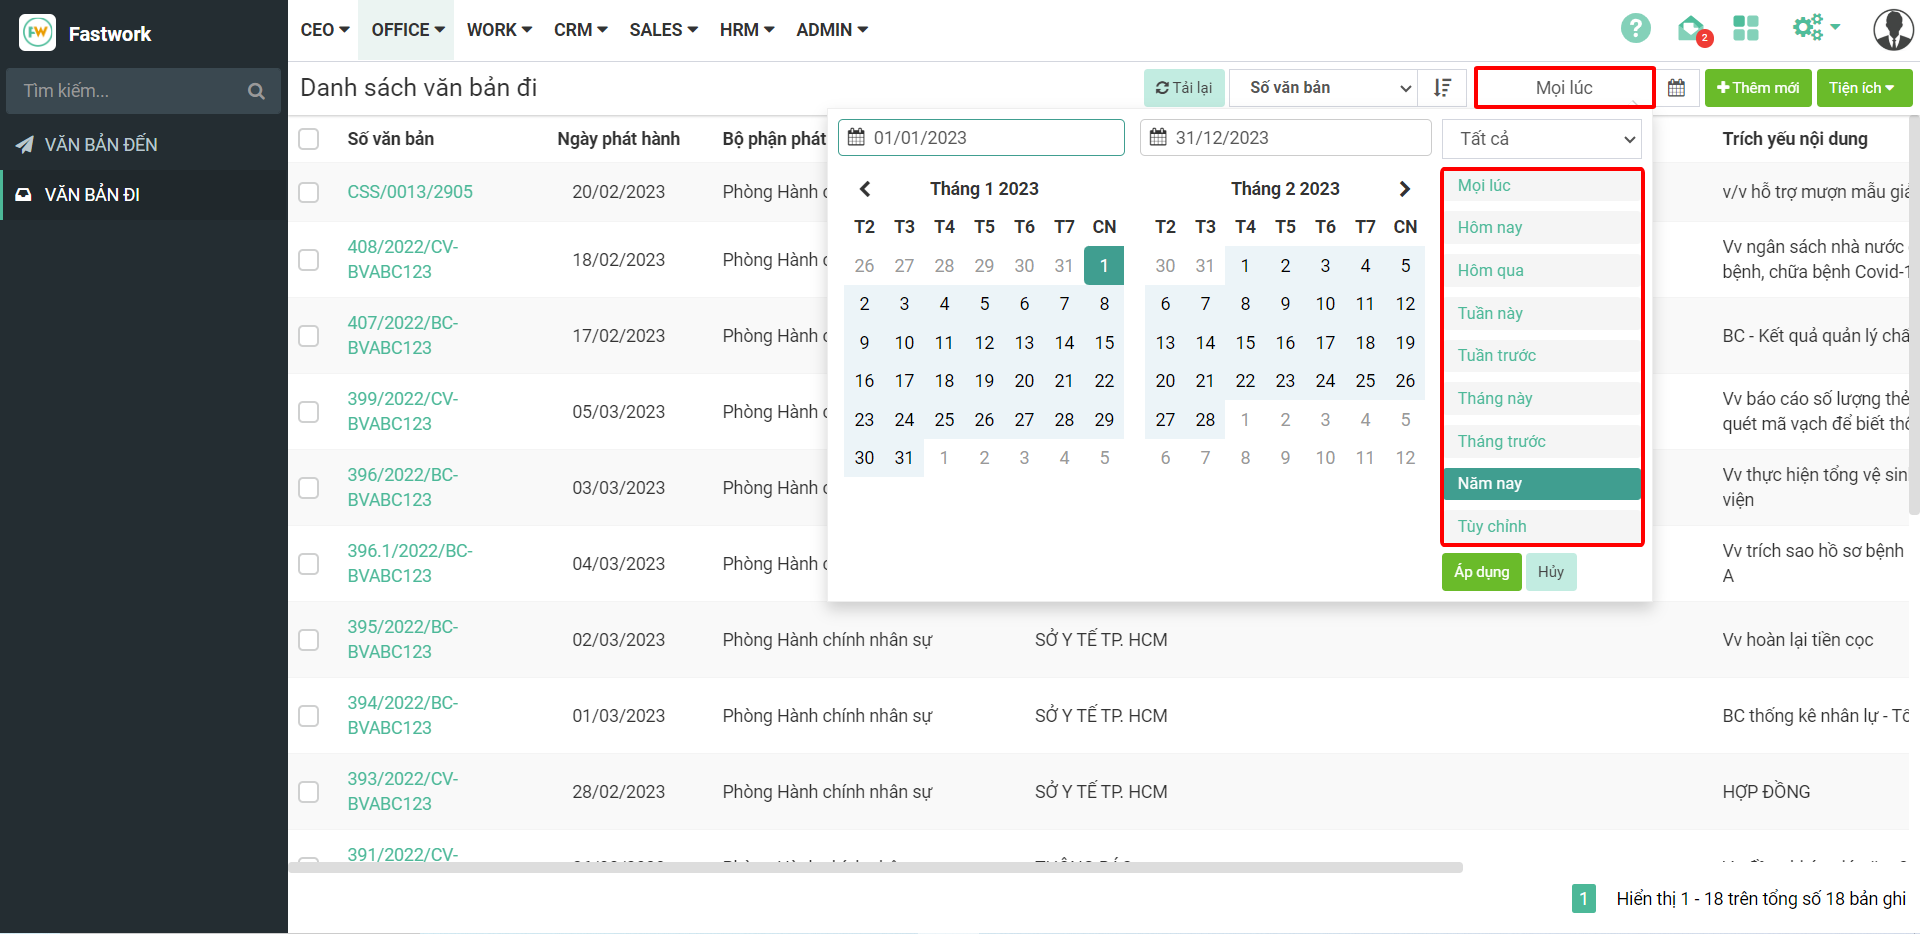Open the notifications inbox icon

coord(1691,29)
